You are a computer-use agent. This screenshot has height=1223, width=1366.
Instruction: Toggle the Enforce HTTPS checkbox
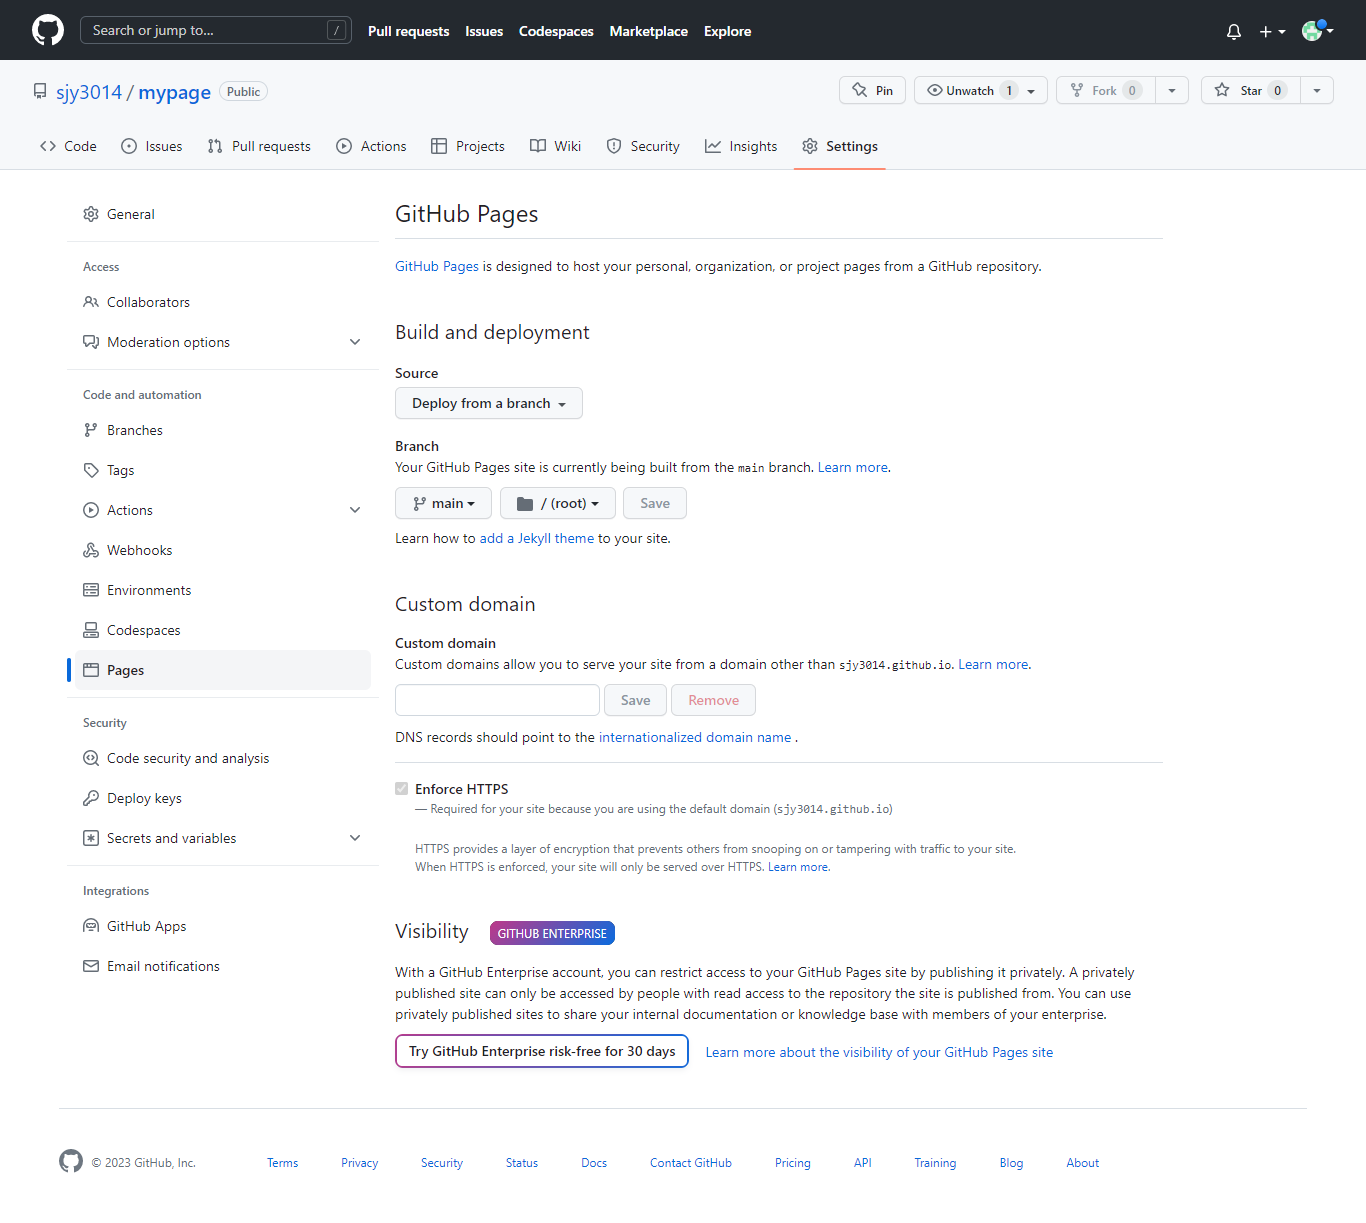(x=402, y=788)
